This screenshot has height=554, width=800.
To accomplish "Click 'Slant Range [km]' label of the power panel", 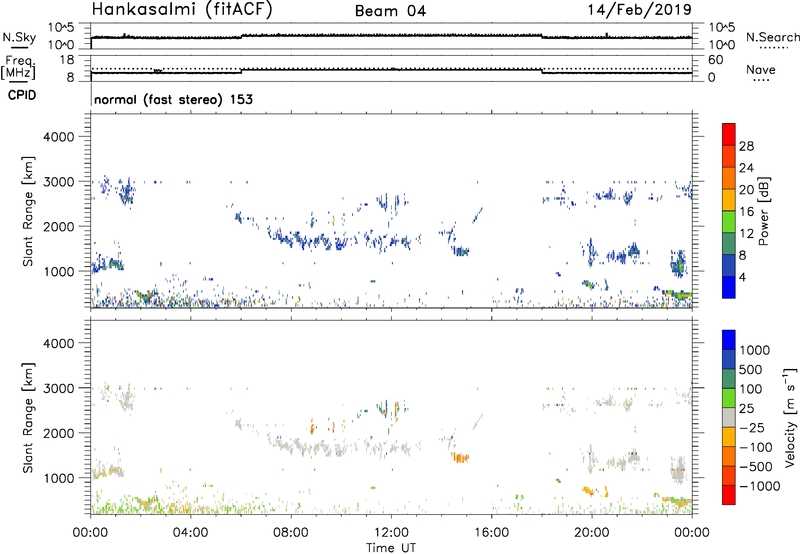I will click(28, 211).
